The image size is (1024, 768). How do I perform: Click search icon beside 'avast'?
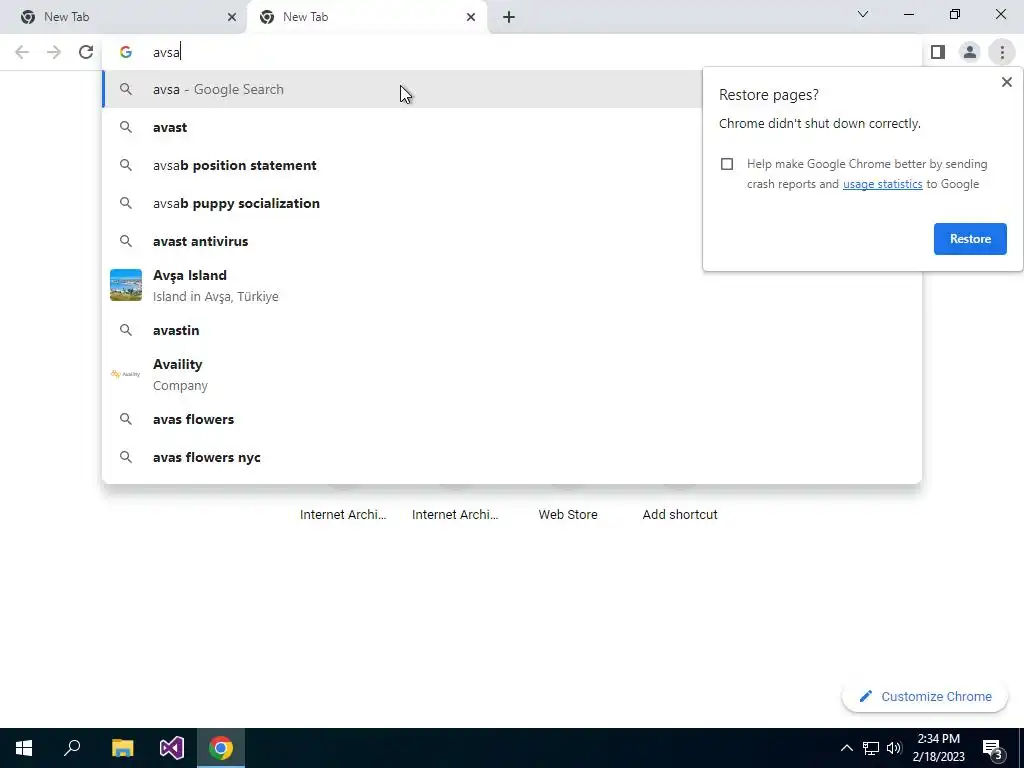pos(126,127)
